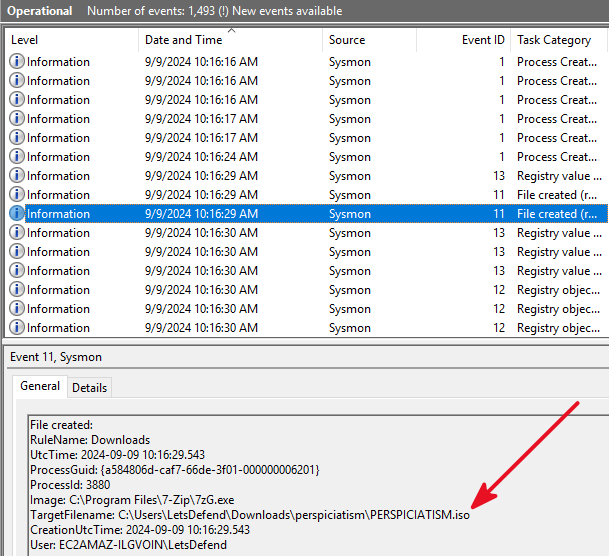Sort by the Level column header
The height and width of the screenshot is (556, 609).
72,40
